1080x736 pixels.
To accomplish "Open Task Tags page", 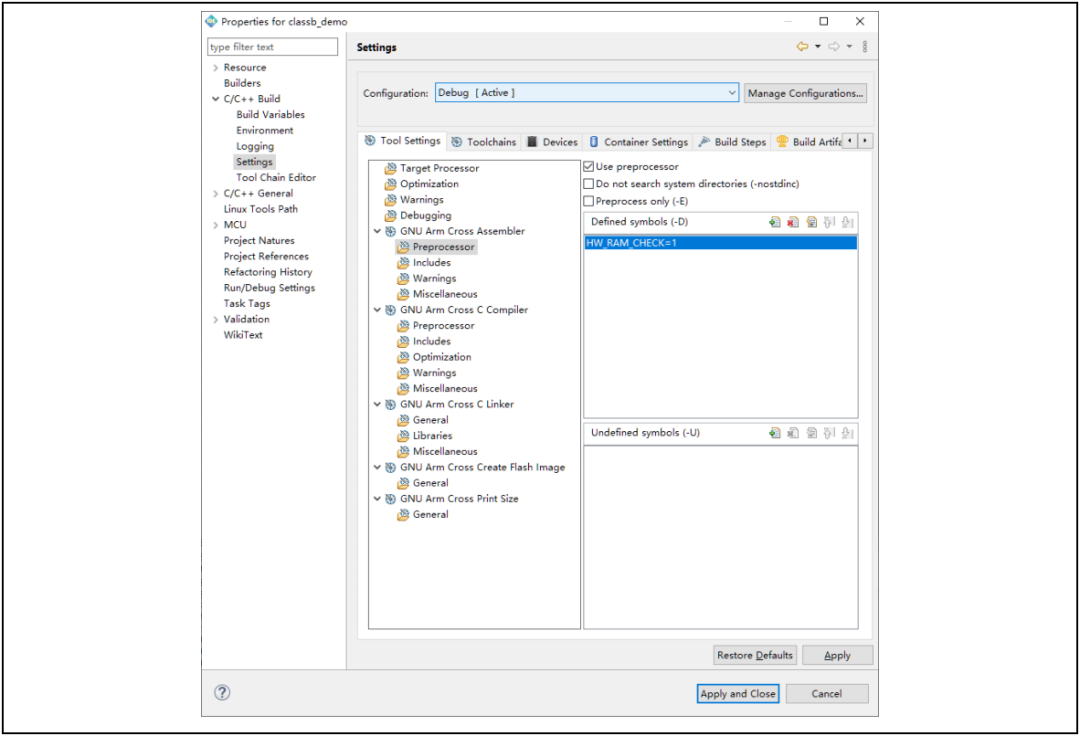I will (247, 304).
